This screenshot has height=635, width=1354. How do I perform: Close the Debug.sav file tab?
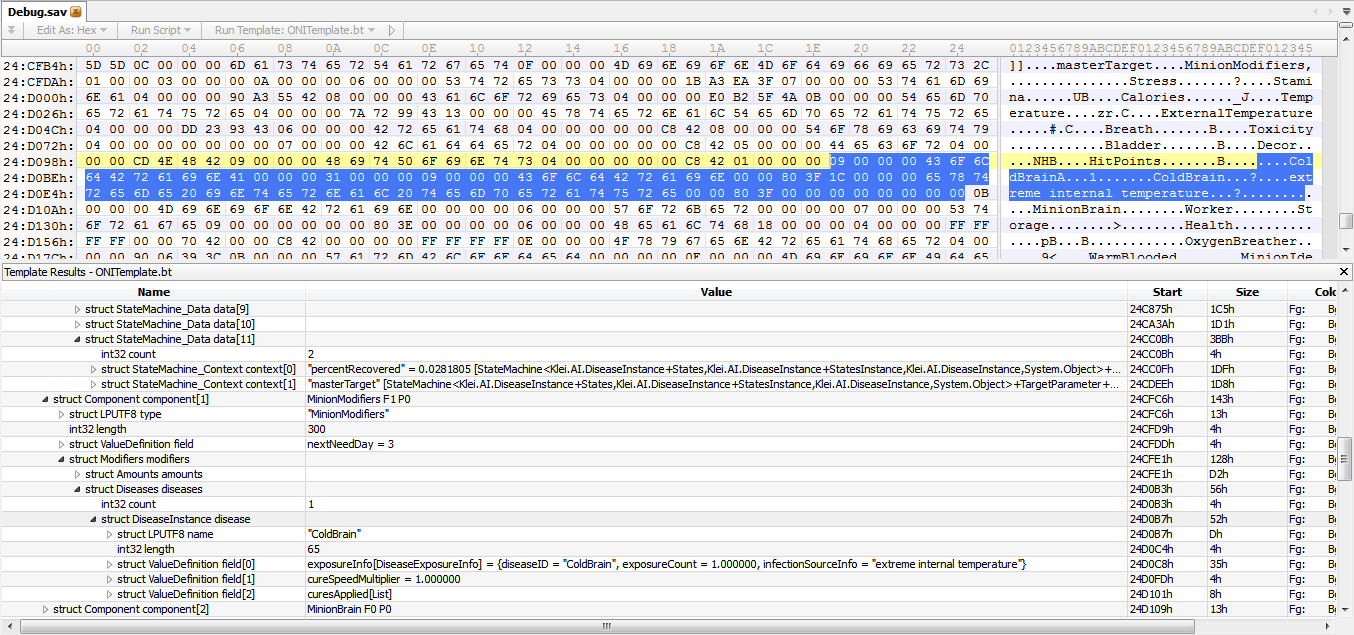coord(75,11)
